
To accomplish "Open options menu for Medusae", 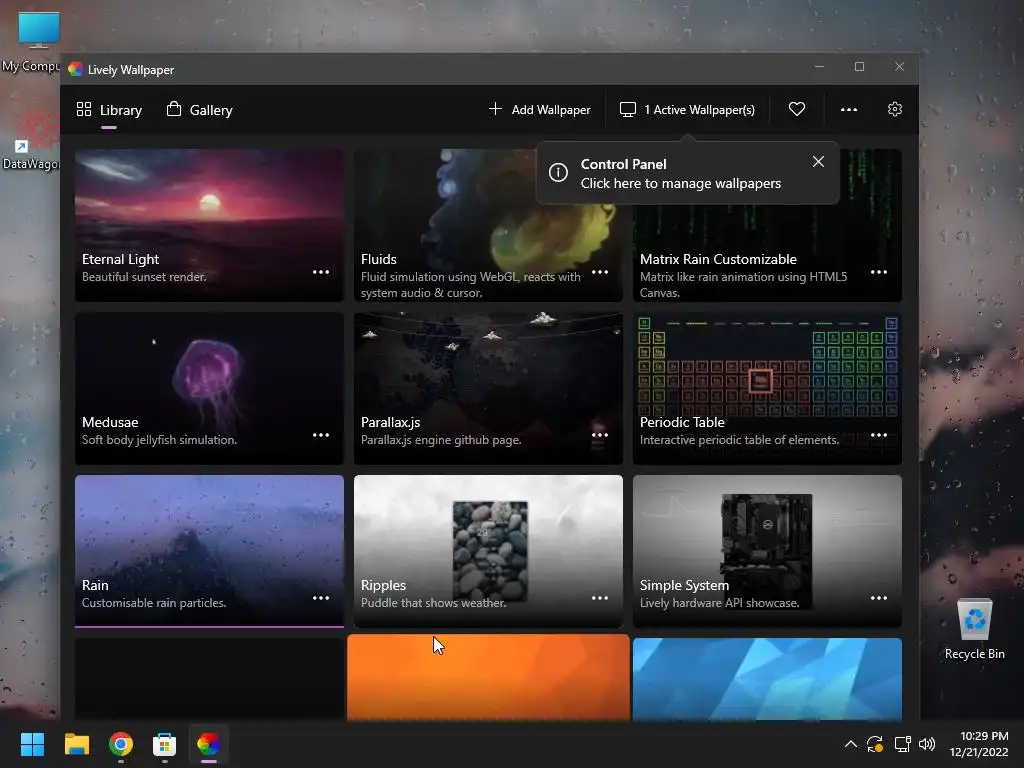I will [x=321, y=436].
